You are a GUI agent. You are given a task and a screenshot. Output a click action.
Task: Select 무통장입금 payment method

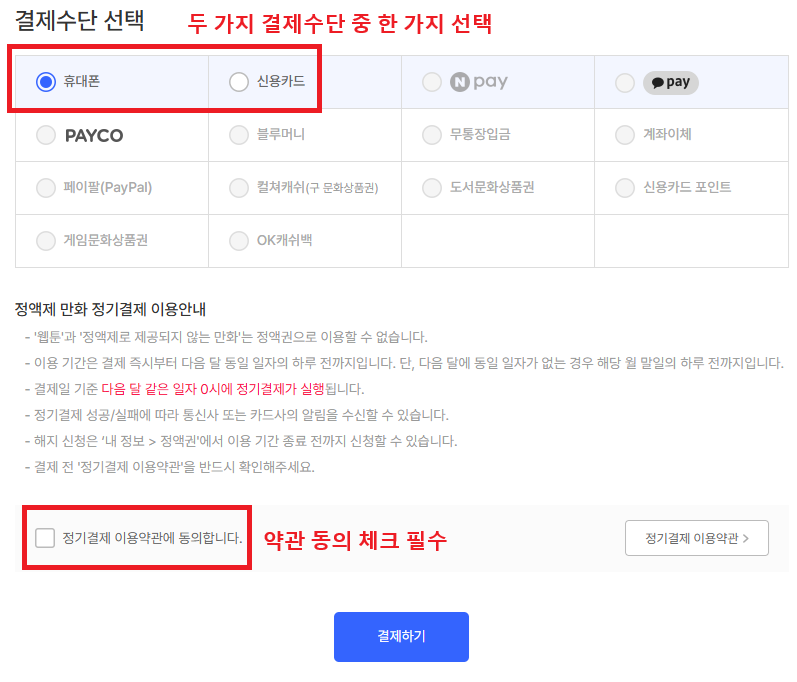tap(432, 135)
